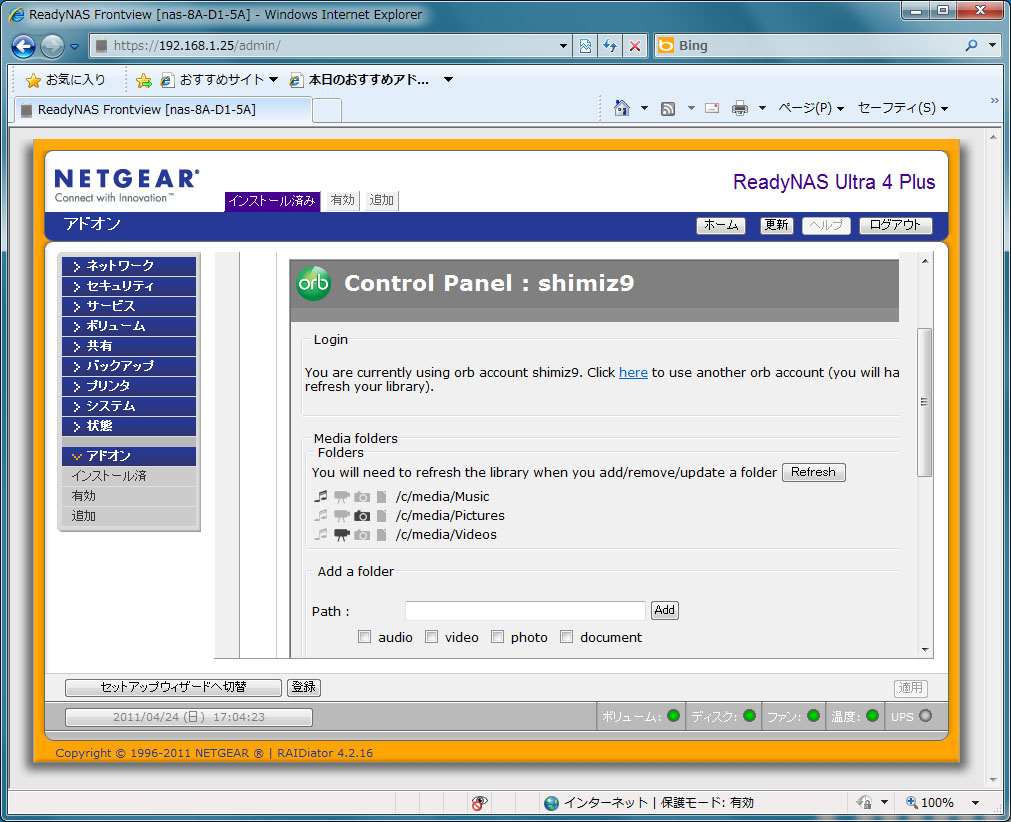Click the music note icon for /c/media/Music
Image resolution: width=1011 pixels, height=822 pixels.
(321, 497)
